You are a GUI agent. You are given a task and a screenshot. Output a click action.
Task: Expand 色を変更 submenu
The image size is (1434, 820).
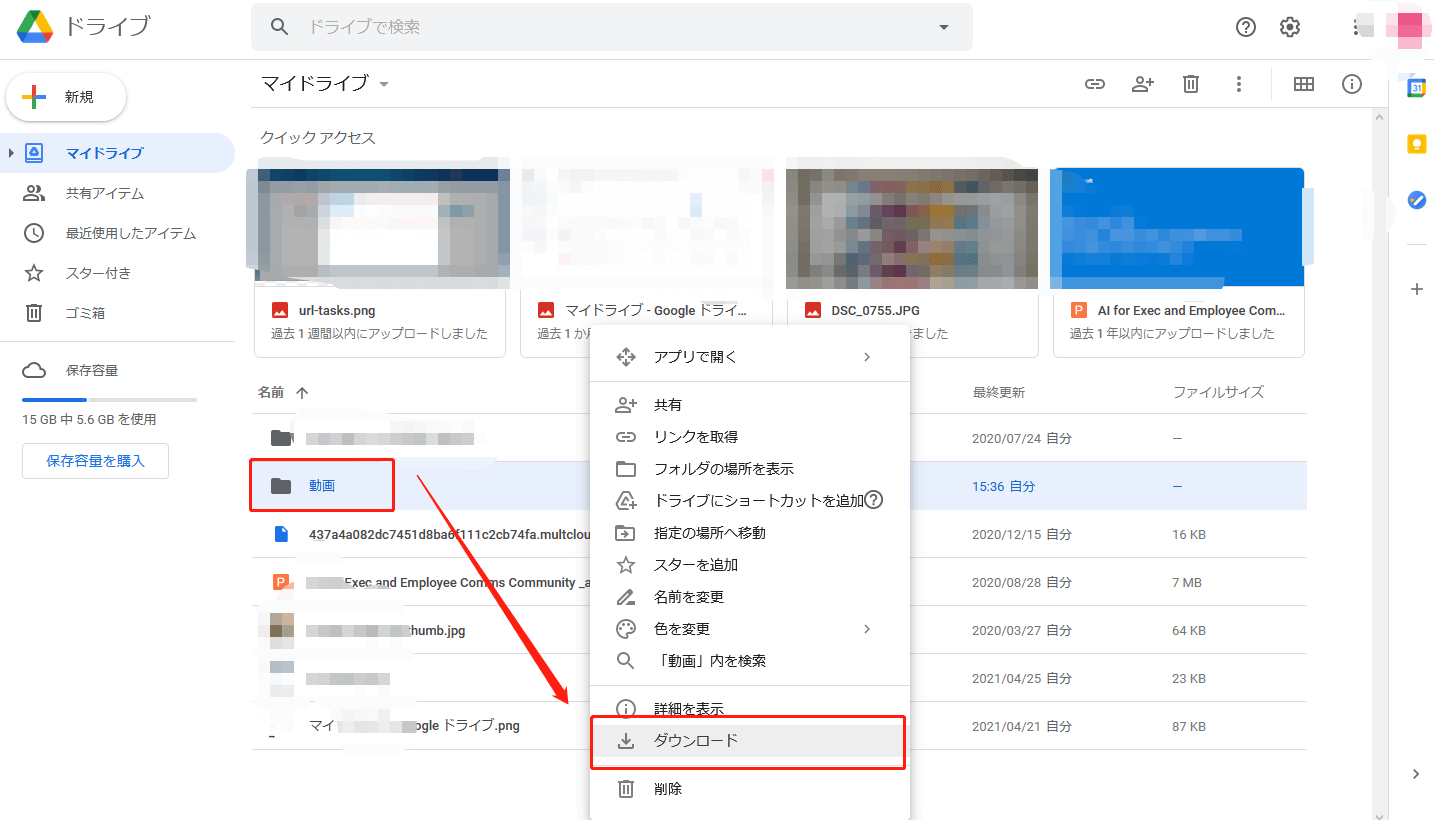tap(867, 629)
